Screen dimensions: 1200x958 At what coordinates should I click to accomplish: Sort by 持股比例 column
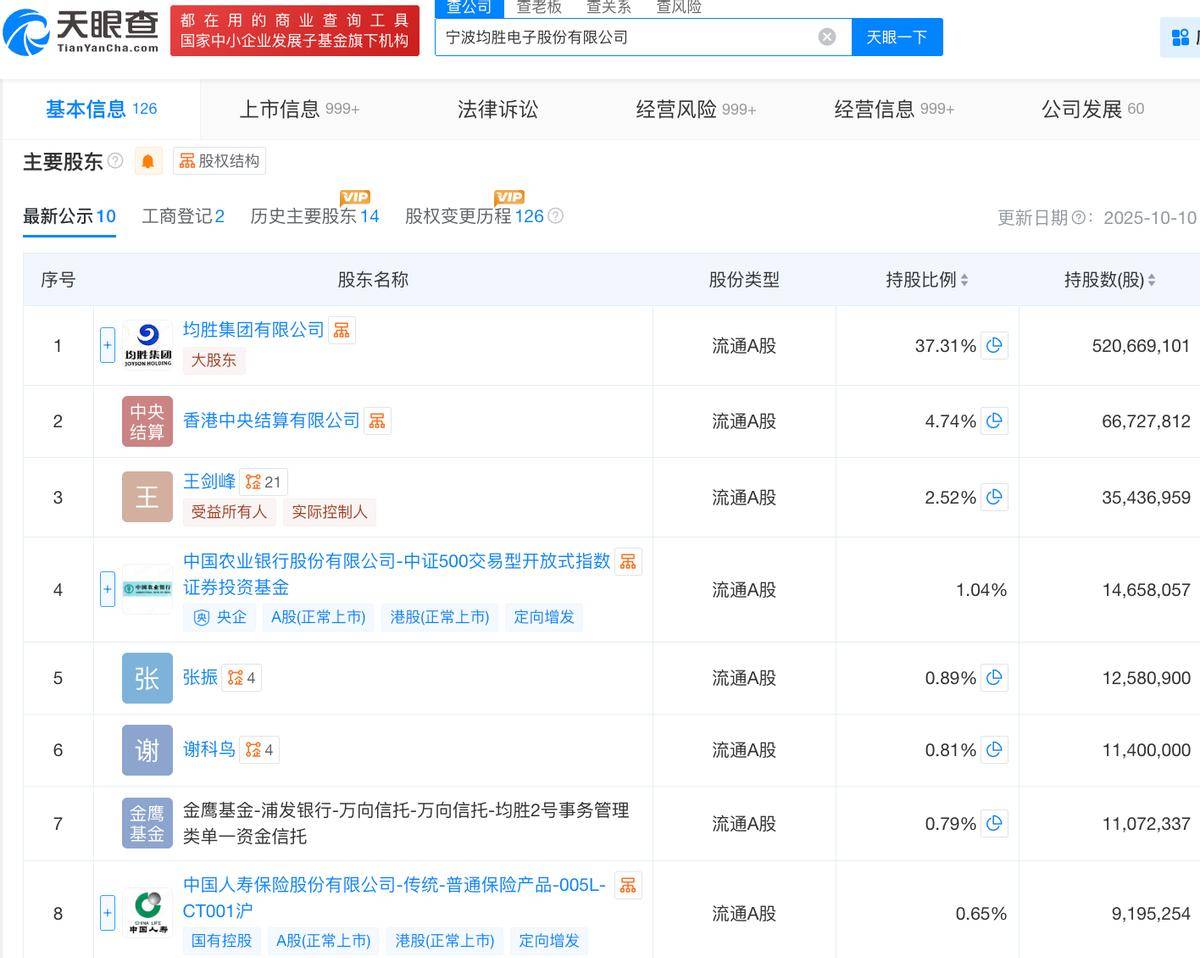click(927, 280)
